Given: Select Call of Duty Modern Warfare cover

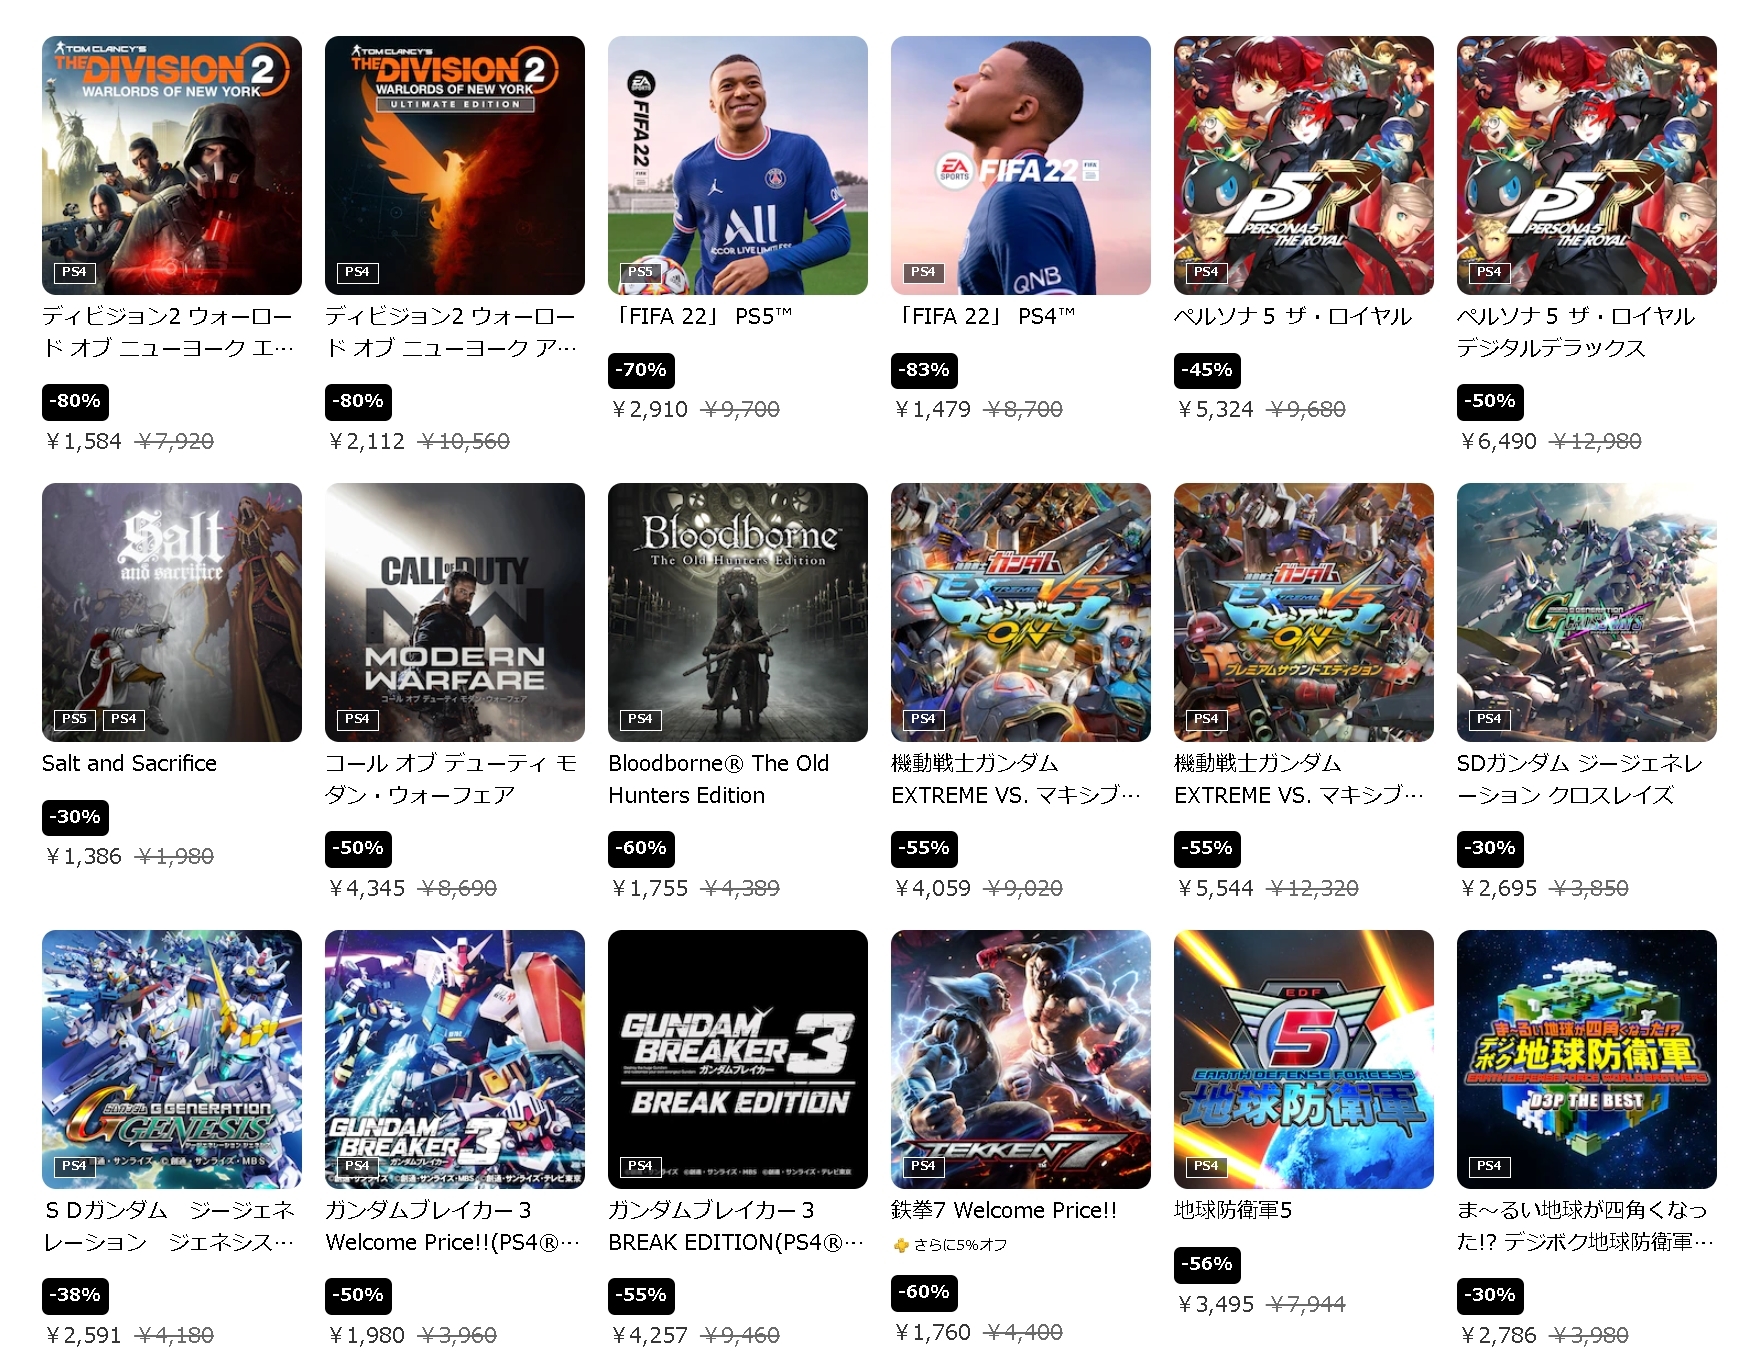Looking at the screenshot, I should [455, 612].
